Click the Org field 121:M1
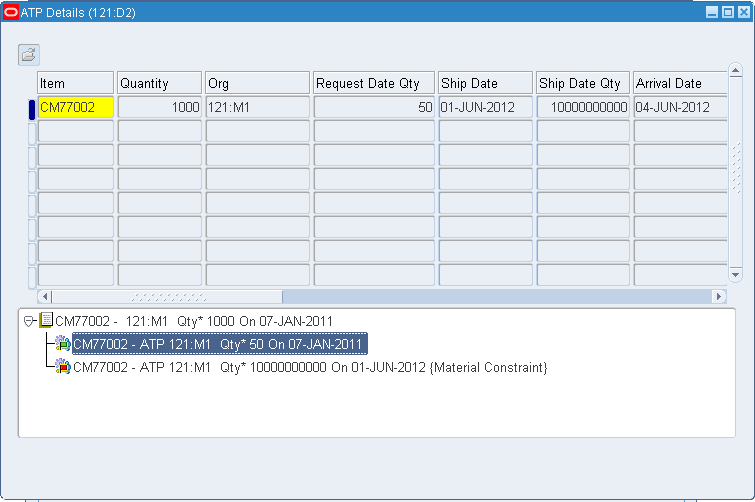The image size is (755, 502). pyautogui.click(x=258, y=107)
